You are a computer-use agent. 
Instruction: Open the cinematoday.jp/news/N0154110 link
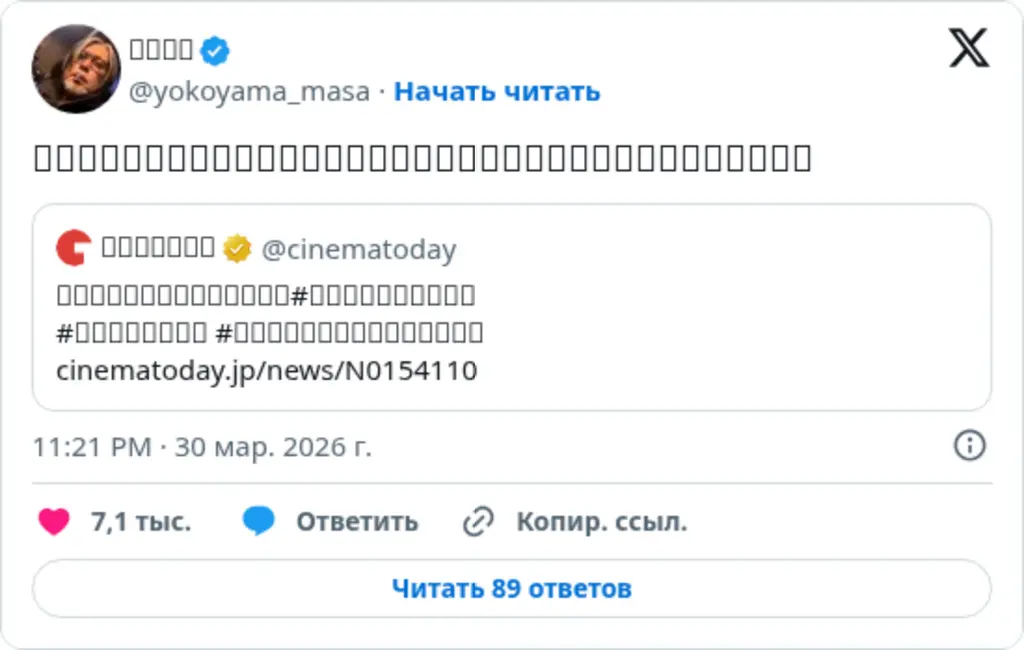point(267,371)
